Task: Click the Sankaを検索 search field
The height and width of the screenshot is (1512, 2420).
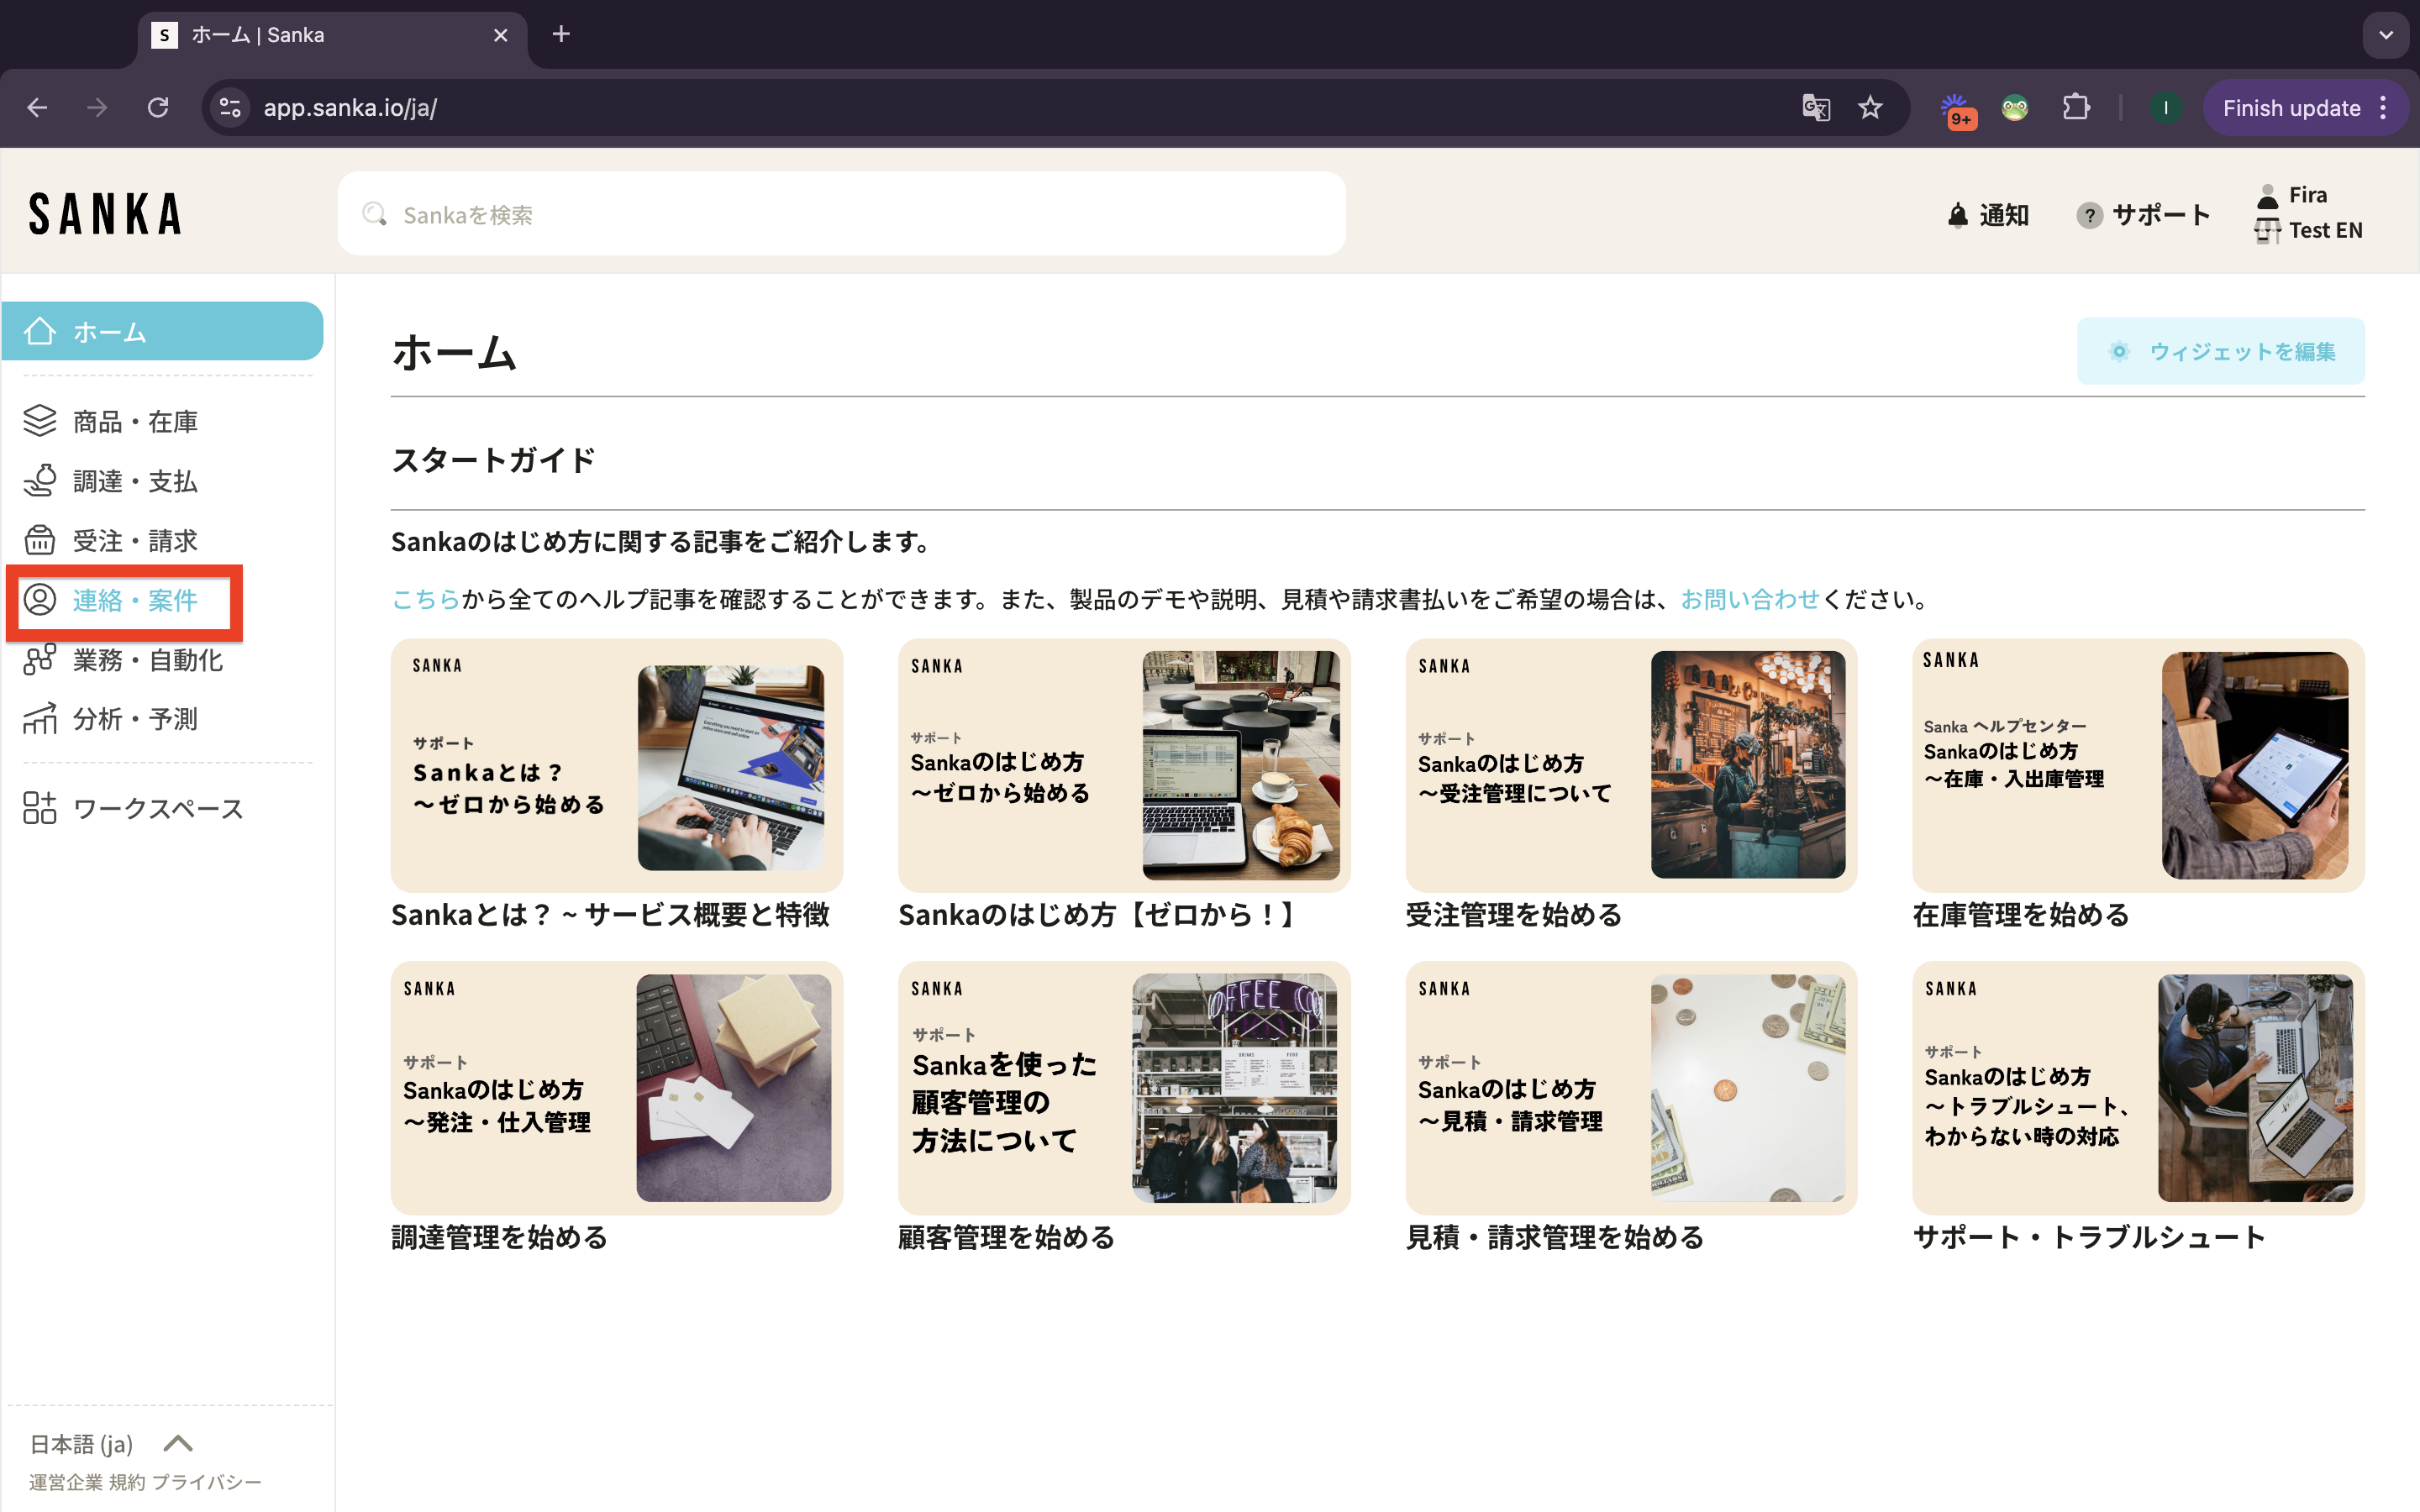Action: click(x=840, y=214)
